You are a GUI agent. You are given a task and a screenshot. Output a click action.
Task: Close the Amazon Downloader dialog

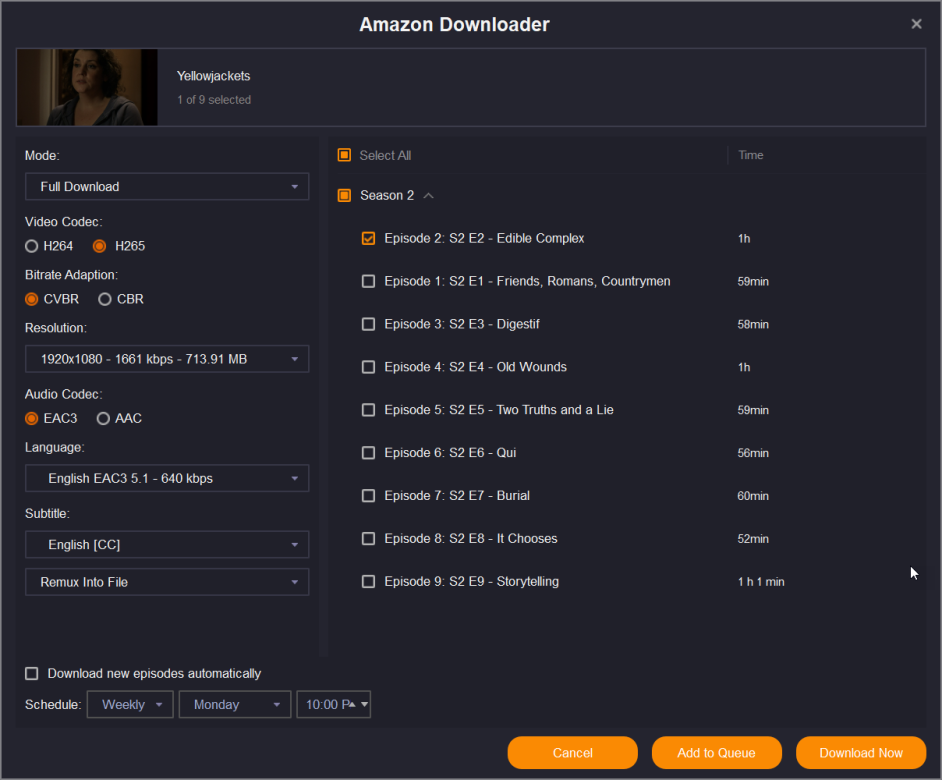pyautogui.click(x=916, y=24)
